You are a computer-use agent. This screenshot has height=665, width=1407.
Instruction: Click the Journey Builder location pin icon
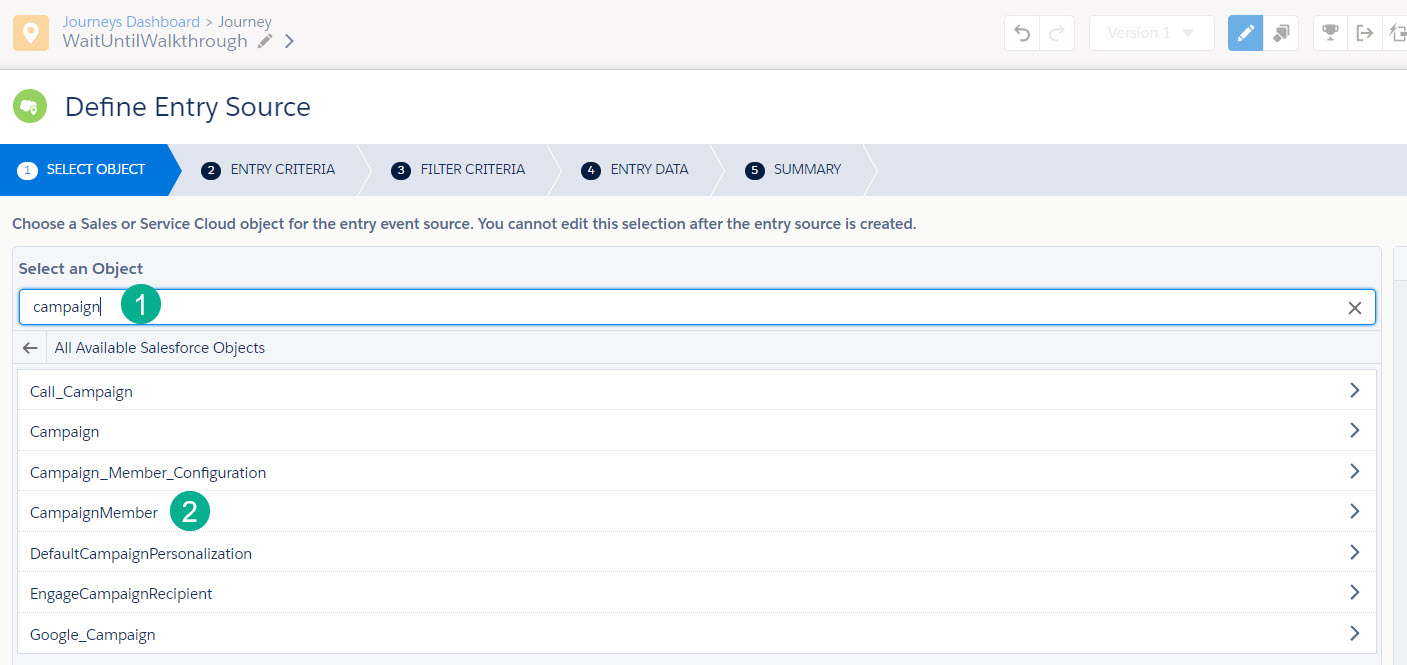click(x=28, y=32)
